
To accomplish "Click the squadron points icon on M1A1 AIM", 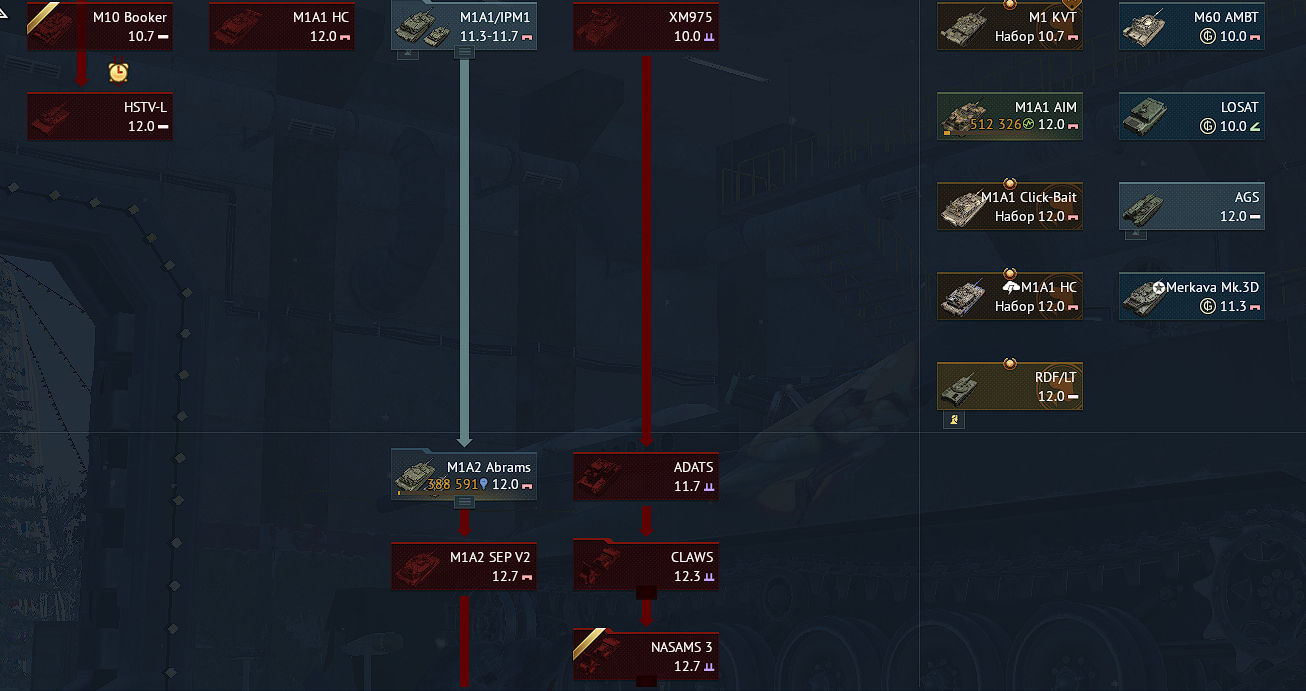I will [x=1028, y=125].
